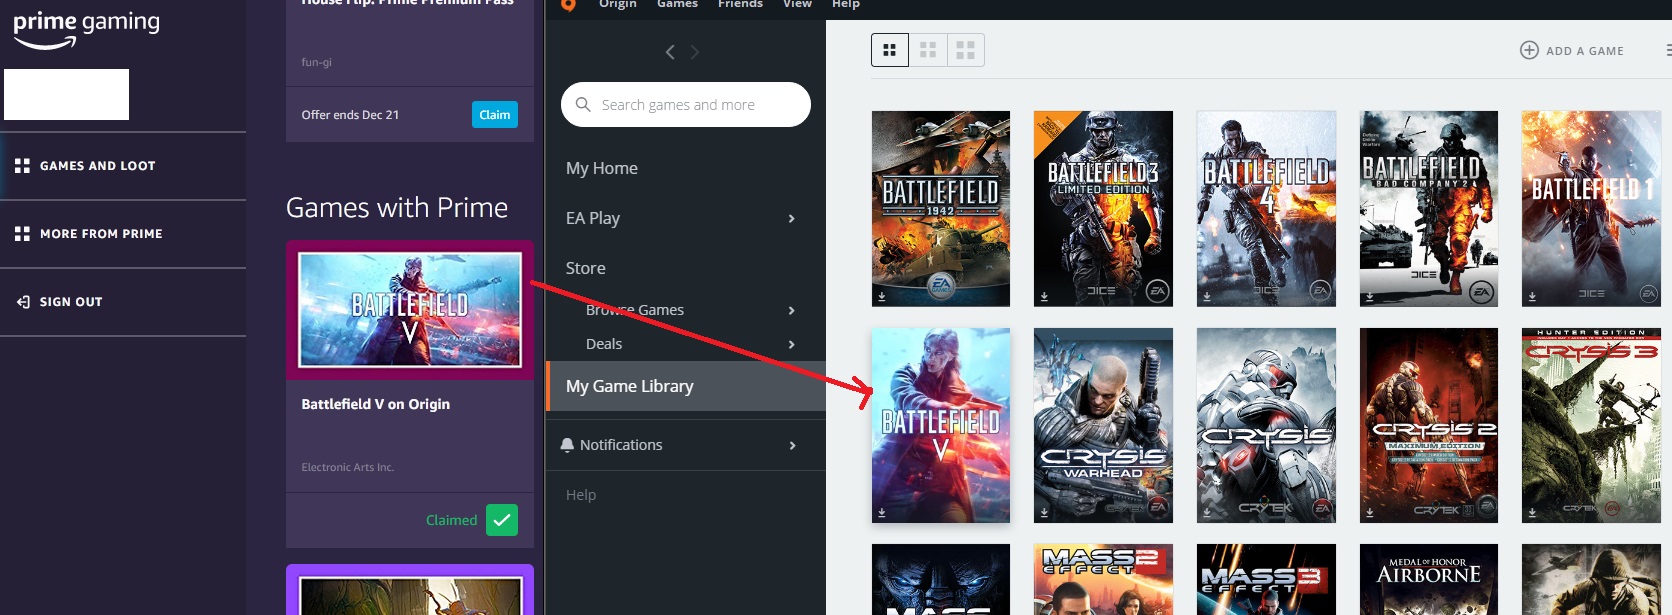Image resolution: width=1672 pixels, height=615 pixels.
Task: Open Battlefield 3 Limited Edition tile
Action: tap(1103, 209)
